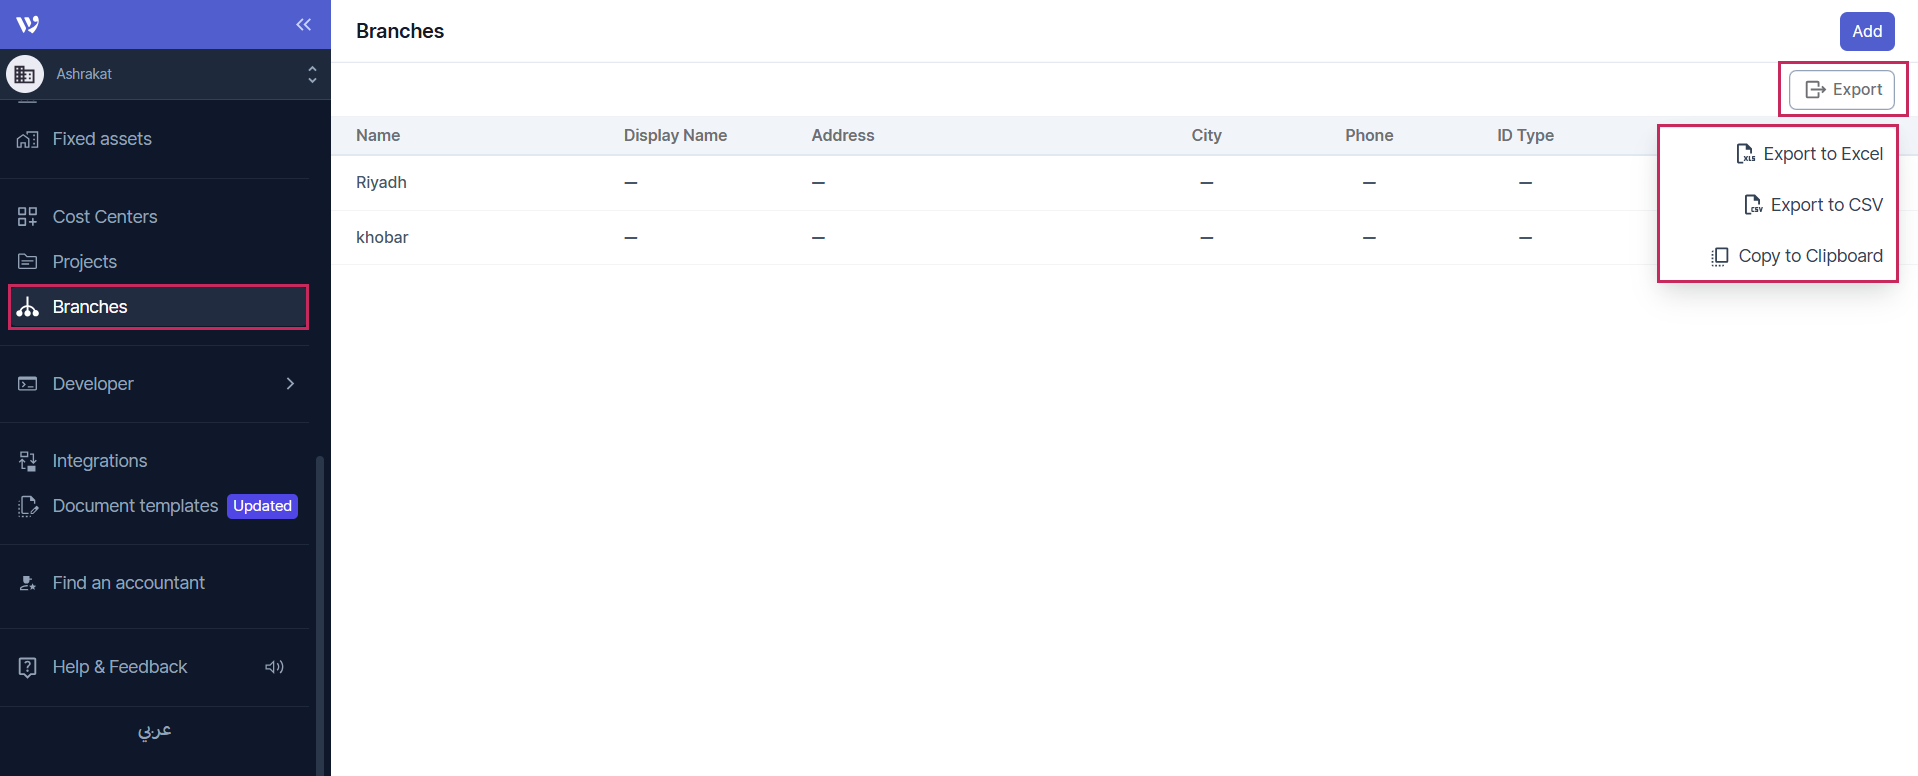The width and height of the screenshot is (1918, 776).
Task: Click the Cost Centers grid icon
Action: click(x=28, y=217)
